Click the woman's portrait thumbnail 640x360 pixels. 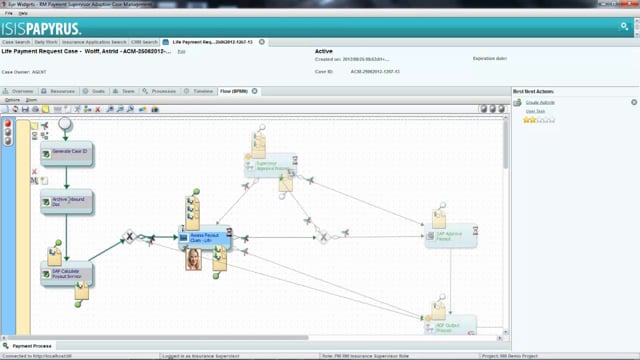pyautogui.click(x=193, y=260)
